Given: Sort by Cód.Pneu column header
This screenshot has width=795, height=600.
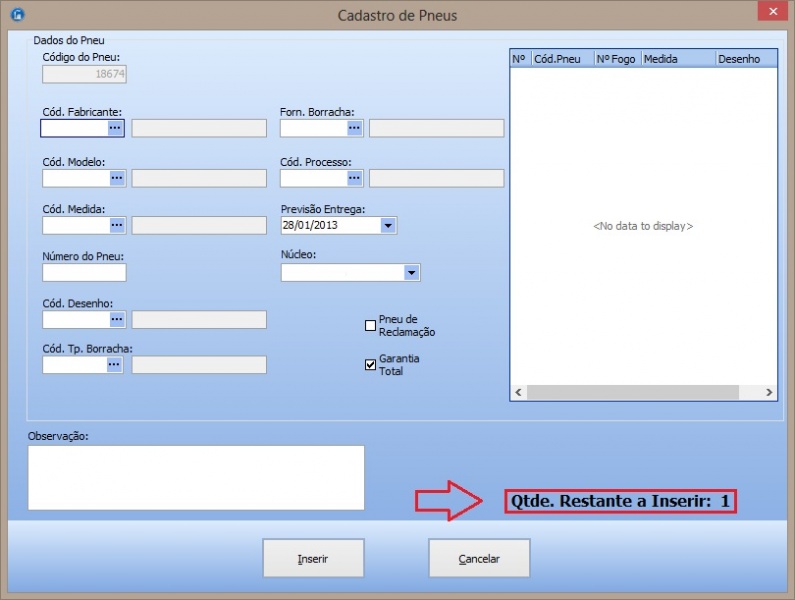Looking at the screenshot, I should click(x=562, y=59).
